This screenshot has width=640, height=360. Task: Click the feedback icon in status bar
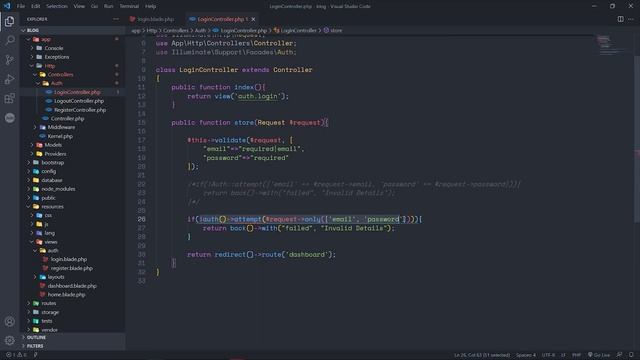click(619, 355)
